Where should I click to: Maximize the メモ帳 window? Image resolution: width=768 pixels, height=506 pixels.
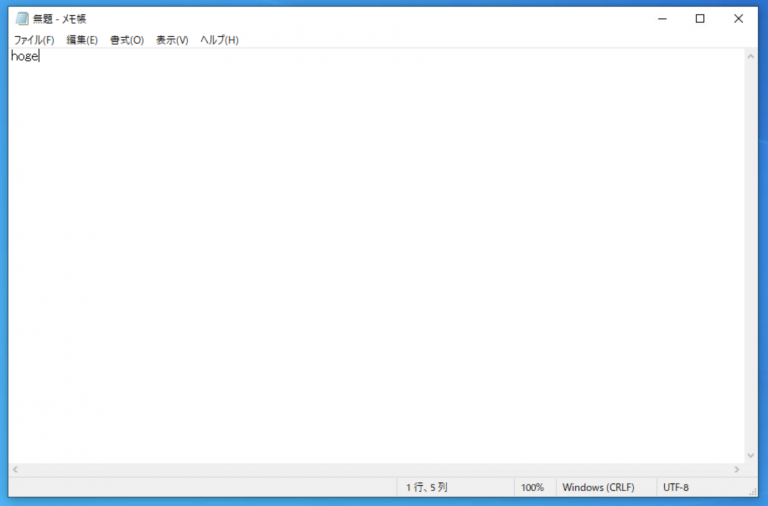tap(700, 19)
